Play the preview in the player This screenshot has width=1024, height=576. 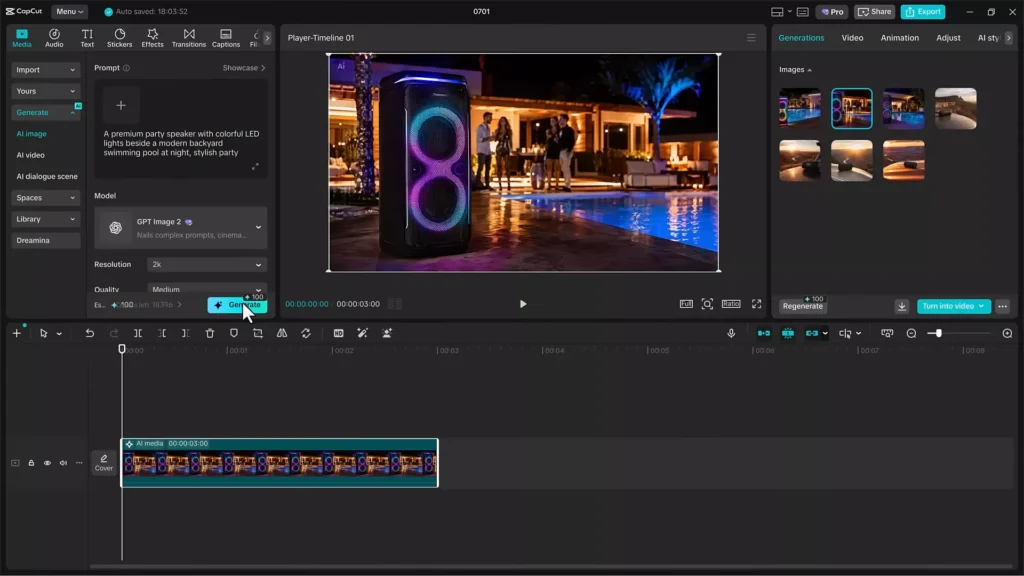(x=522, y=304)
